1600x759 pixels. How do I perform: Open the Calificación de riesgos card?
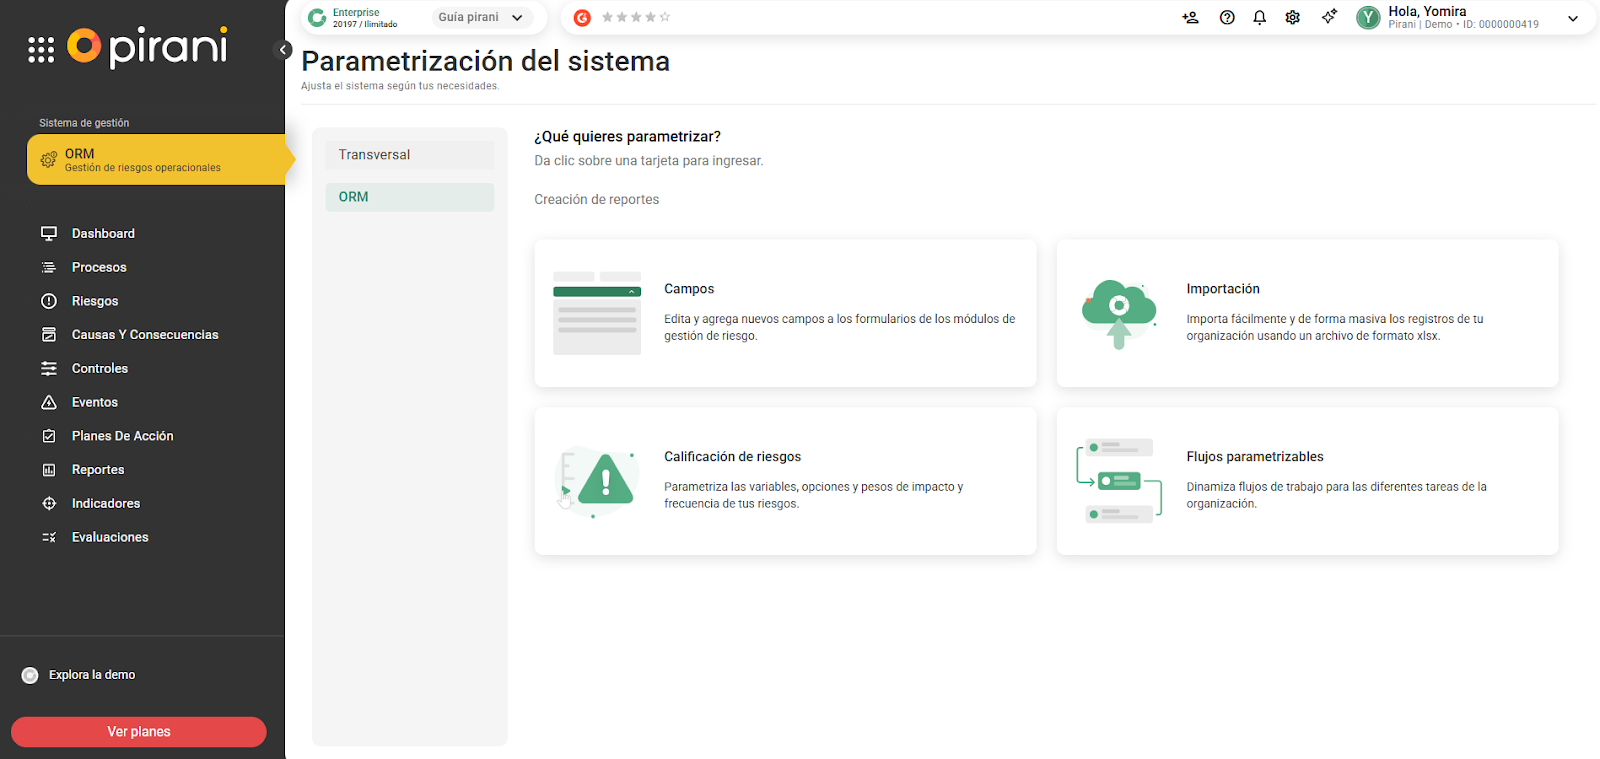[785, 481]
